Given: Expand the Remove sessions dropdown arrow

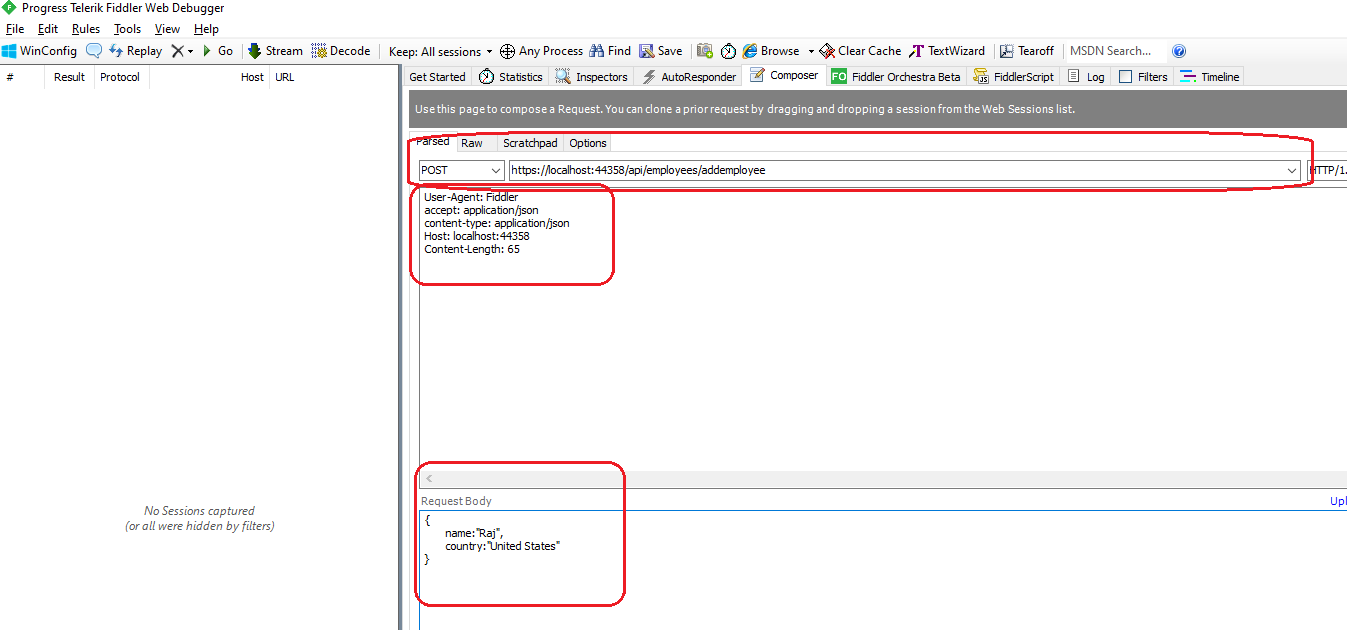Looking at the screenshot, I should click(190, 51).
